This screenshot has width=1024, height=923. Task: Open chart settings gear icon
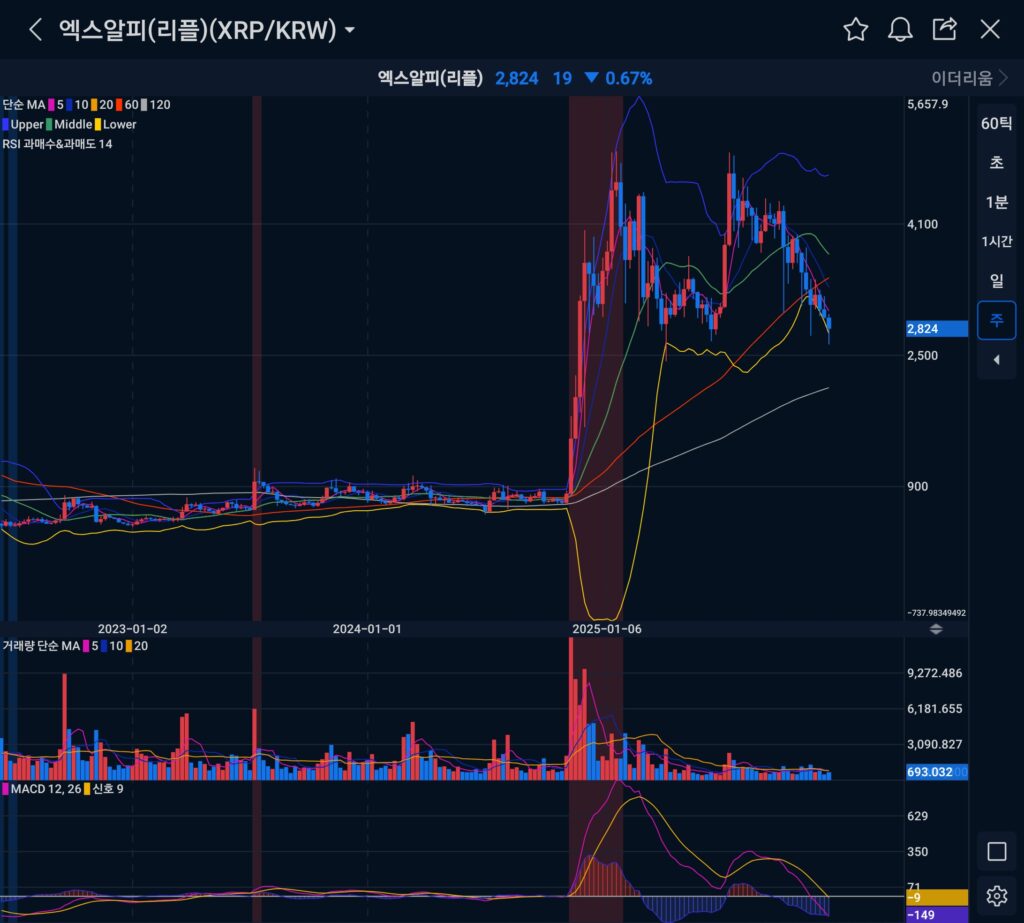click(x=996, y=895)
